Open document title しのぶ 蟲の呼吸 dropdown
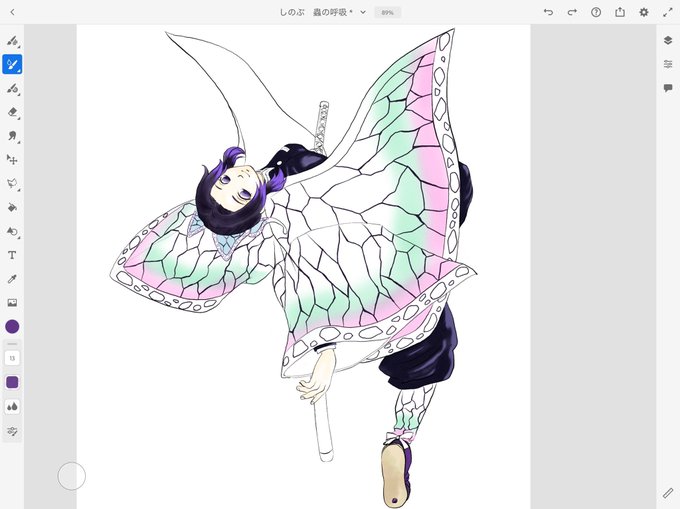Viewport: 680px width, 509px height. click(x=323, y=13)
